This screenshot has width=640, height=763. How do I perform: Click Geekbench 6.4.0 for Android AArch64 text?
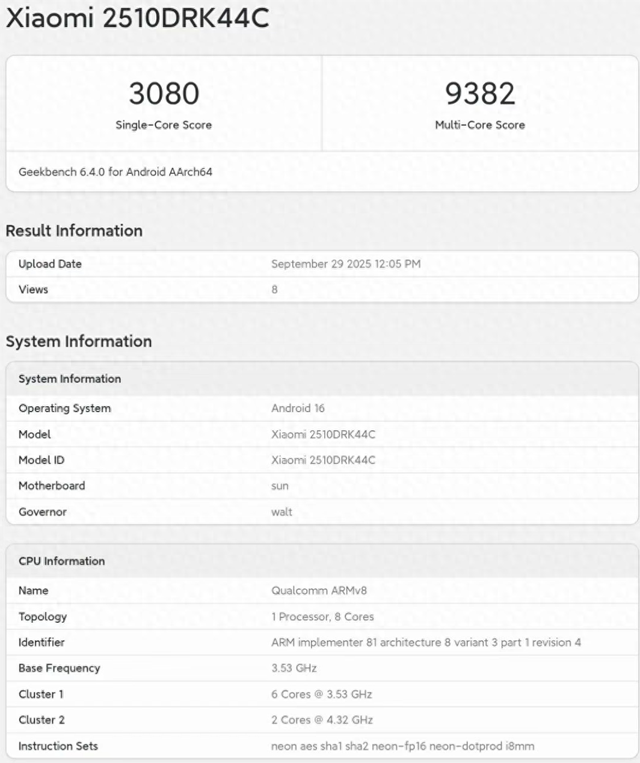coord(115,172)
